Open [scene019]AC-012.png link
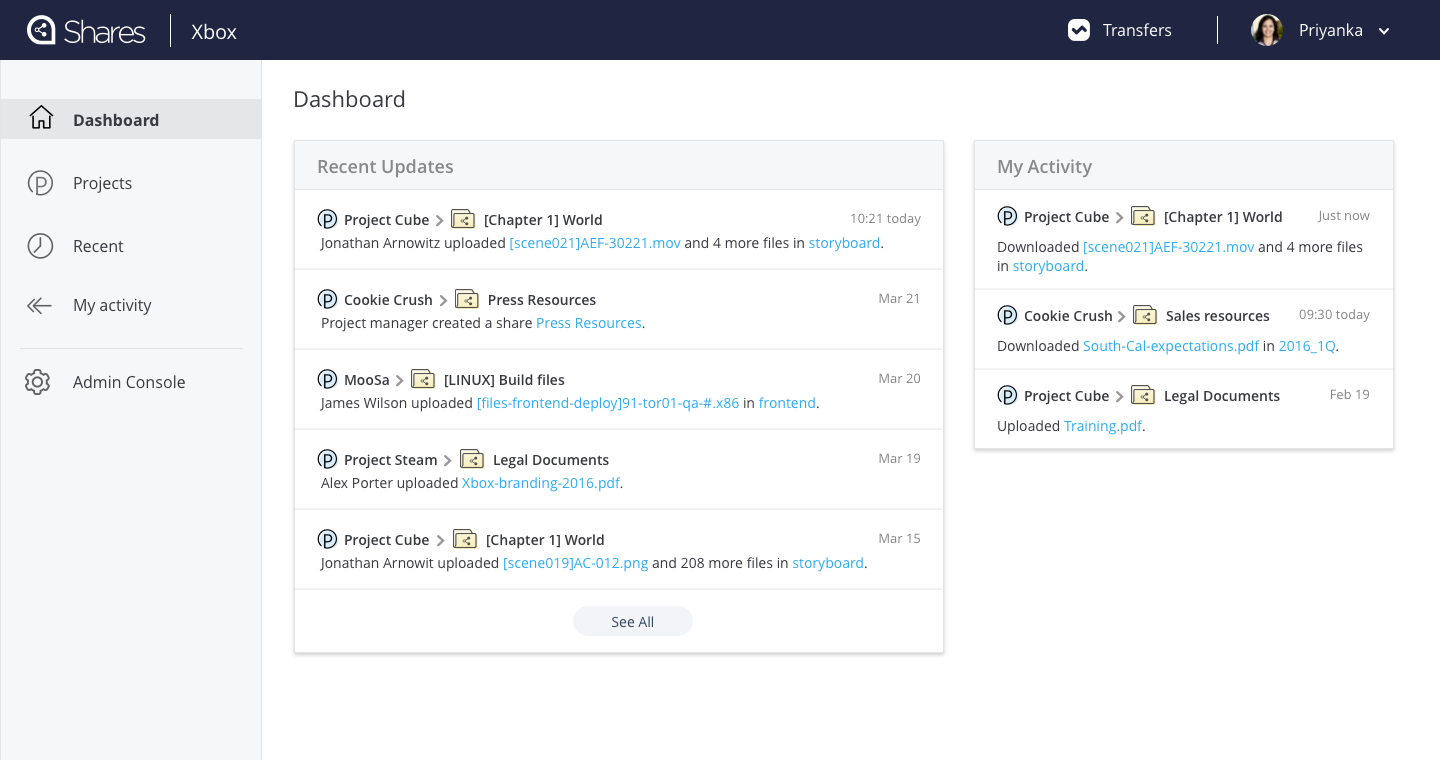Viewport: 1440px width, 760px height. (x=576, y=563)
